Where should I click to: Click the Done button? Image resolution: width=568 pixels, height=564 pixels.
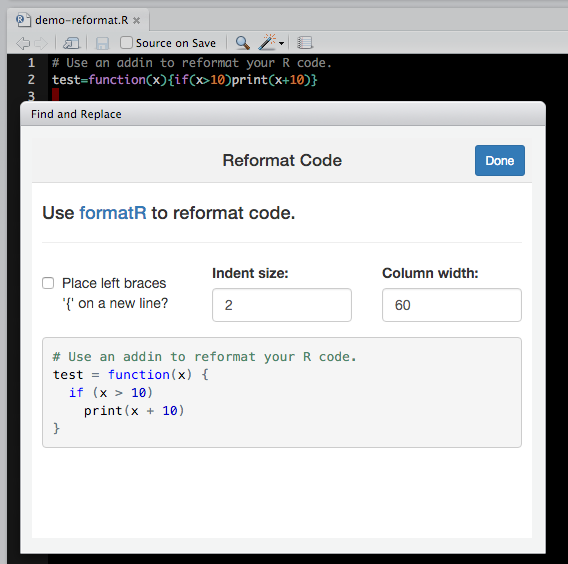(500, 160)
